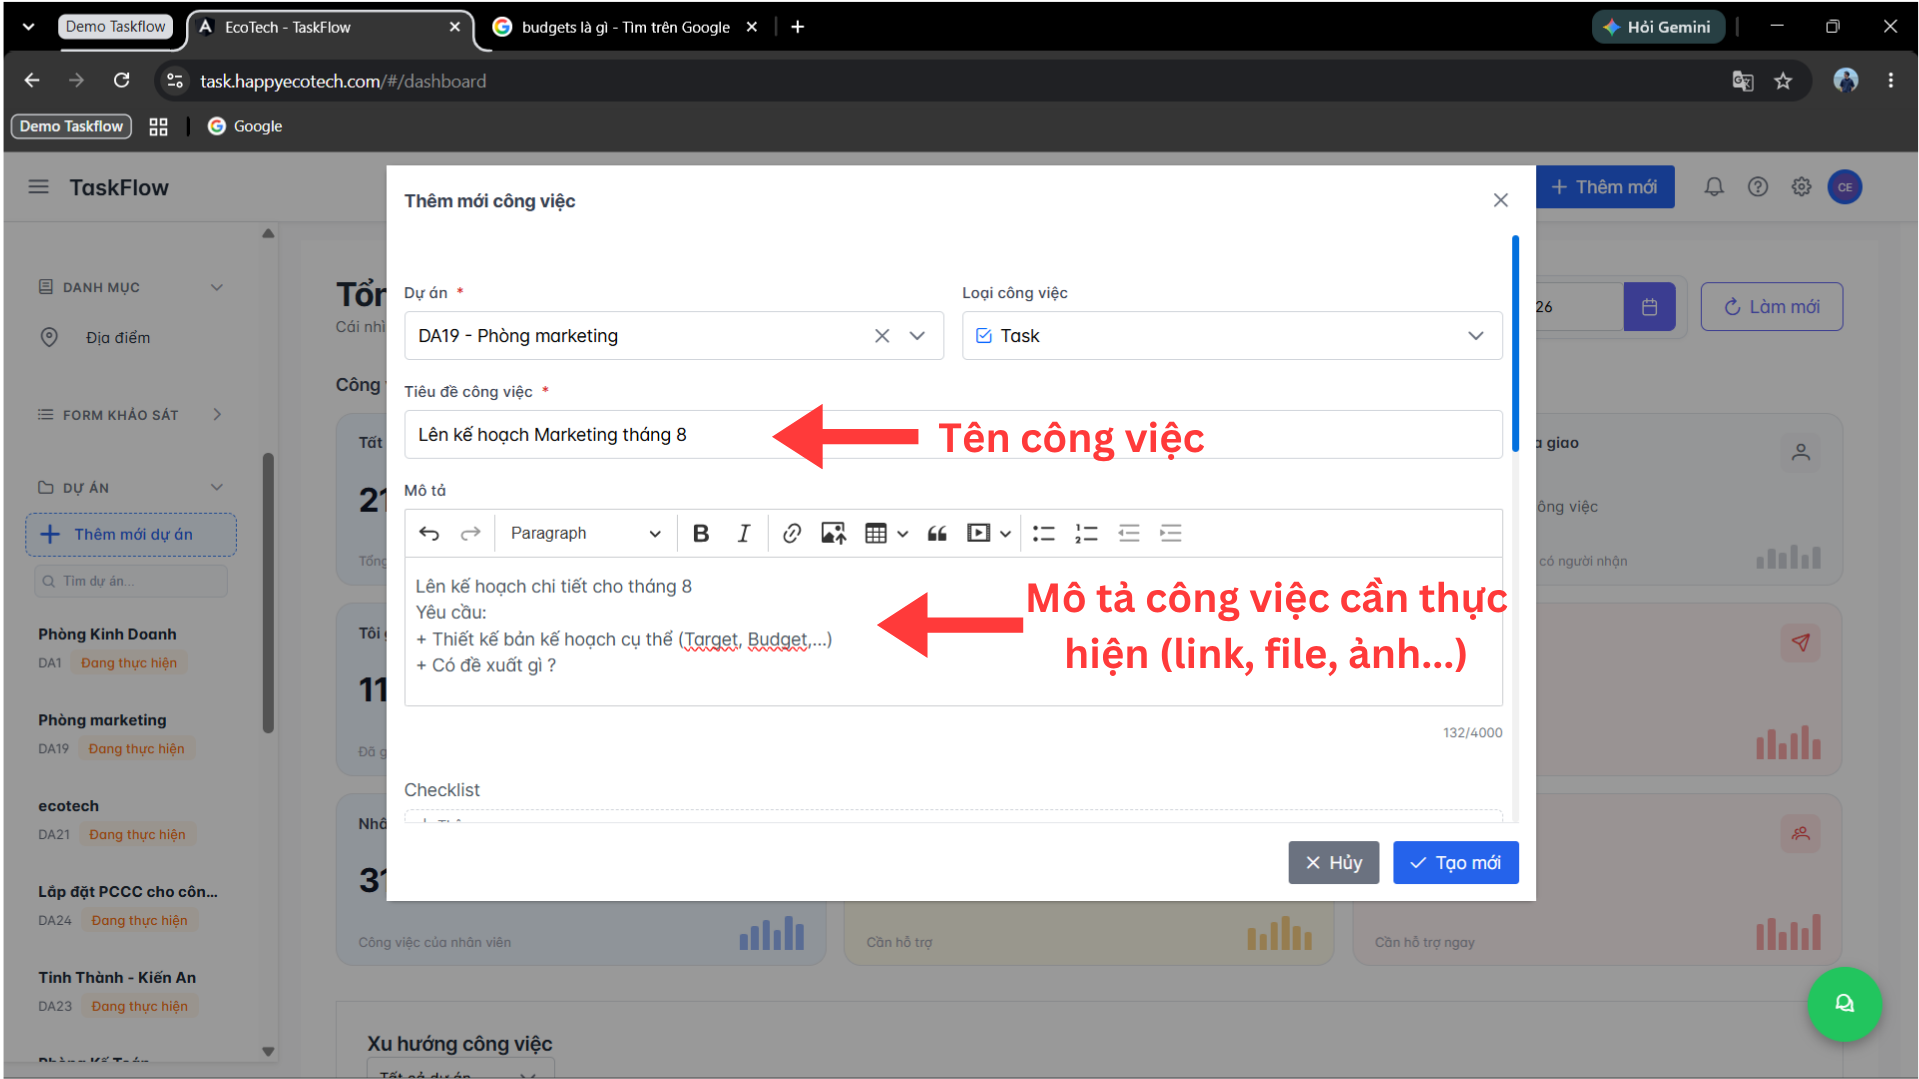Reload the page
This screenshot has width=1919, height=1079.
121,80
